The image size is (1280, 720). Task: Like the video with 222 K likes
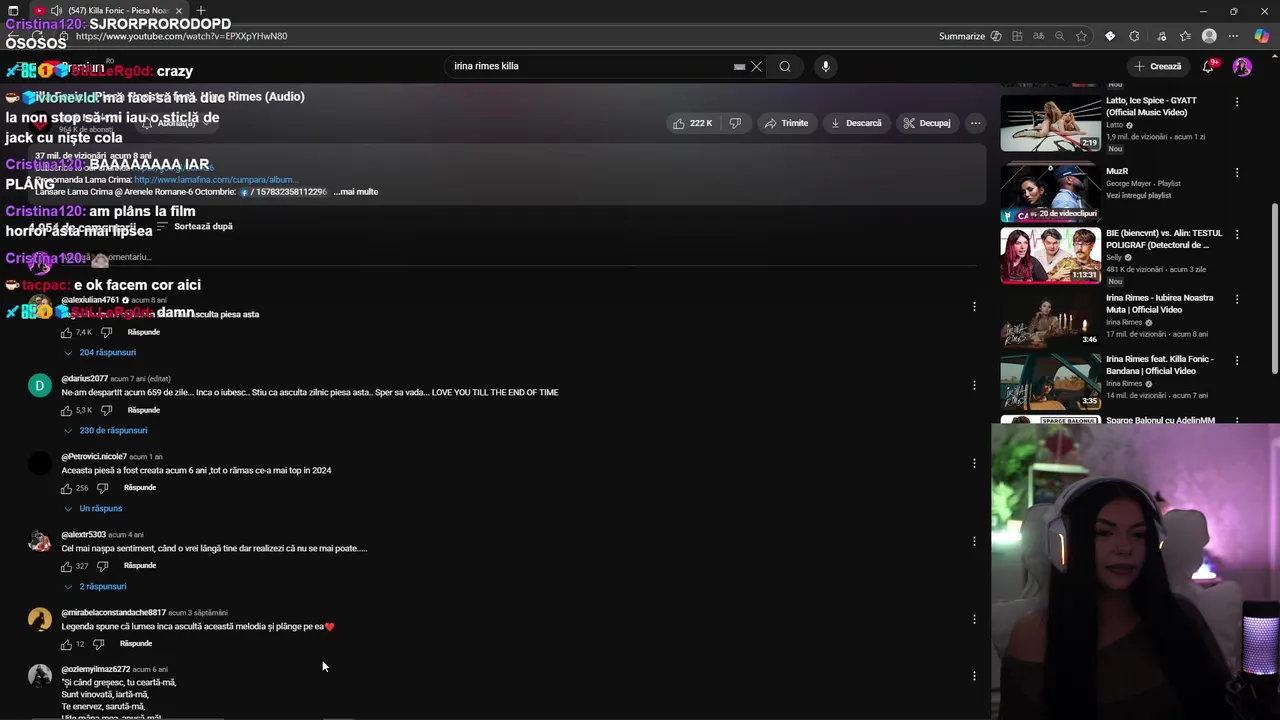[692, 123]
